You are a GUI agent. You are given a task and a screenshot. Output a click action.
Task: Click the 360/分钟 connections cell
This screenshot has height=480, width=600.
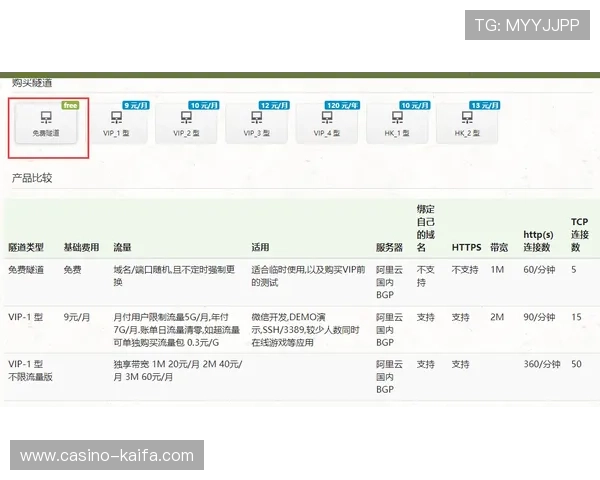pyautogui.click(x=541, y=364)
